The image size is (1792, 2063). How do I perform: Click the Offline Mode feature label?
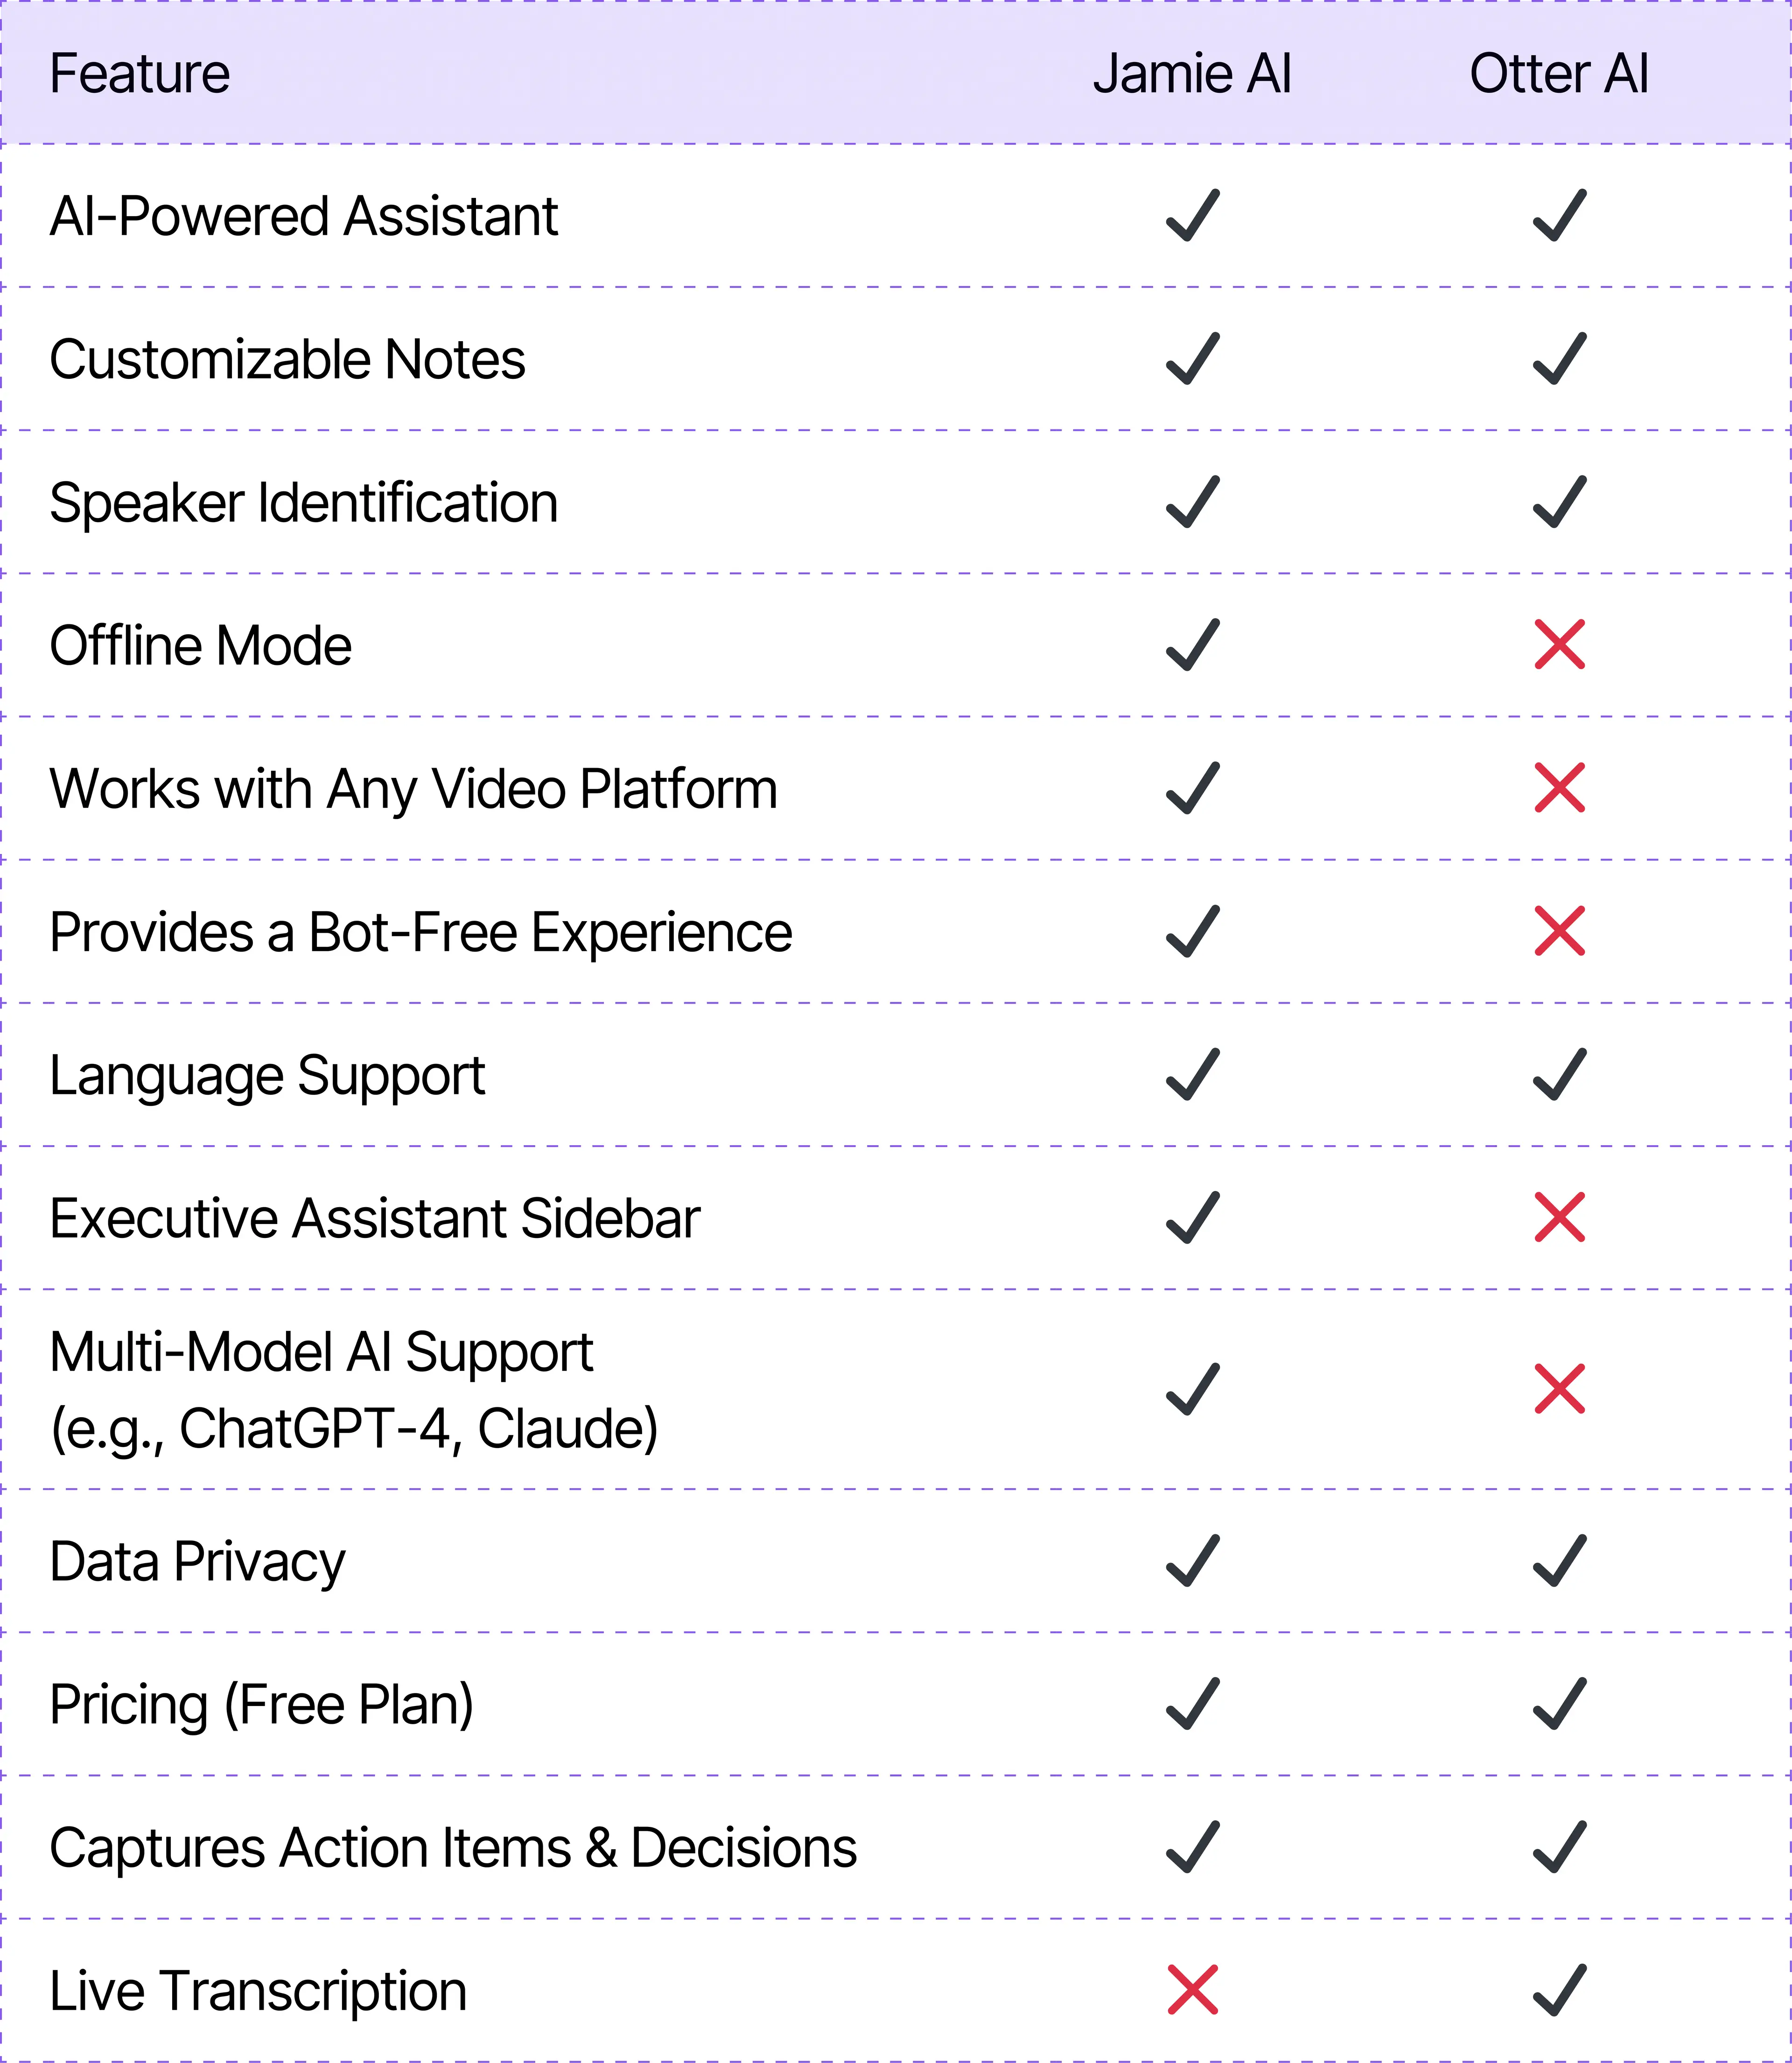(201, 645)
